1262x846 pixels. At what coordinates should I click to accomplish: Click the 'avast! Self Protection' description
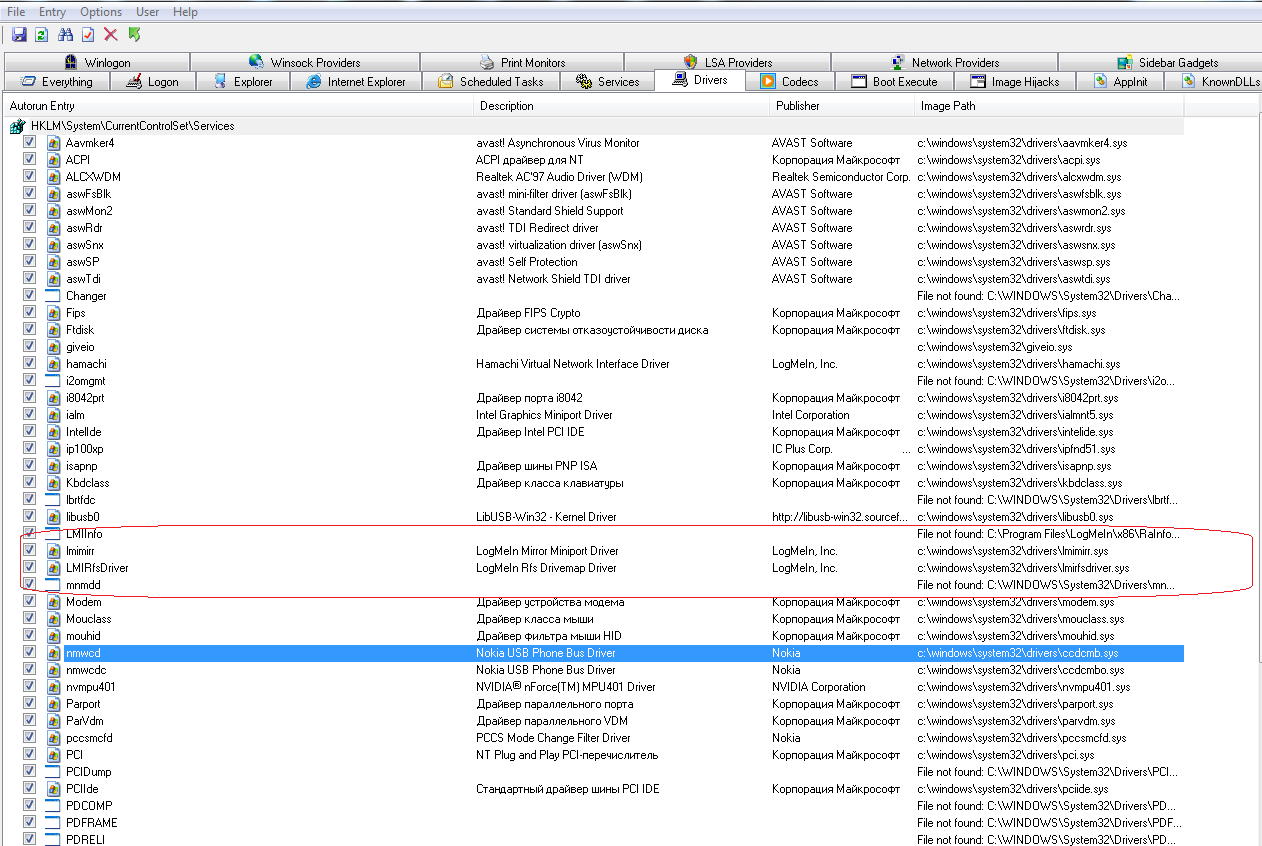click(x=527, y=262)
